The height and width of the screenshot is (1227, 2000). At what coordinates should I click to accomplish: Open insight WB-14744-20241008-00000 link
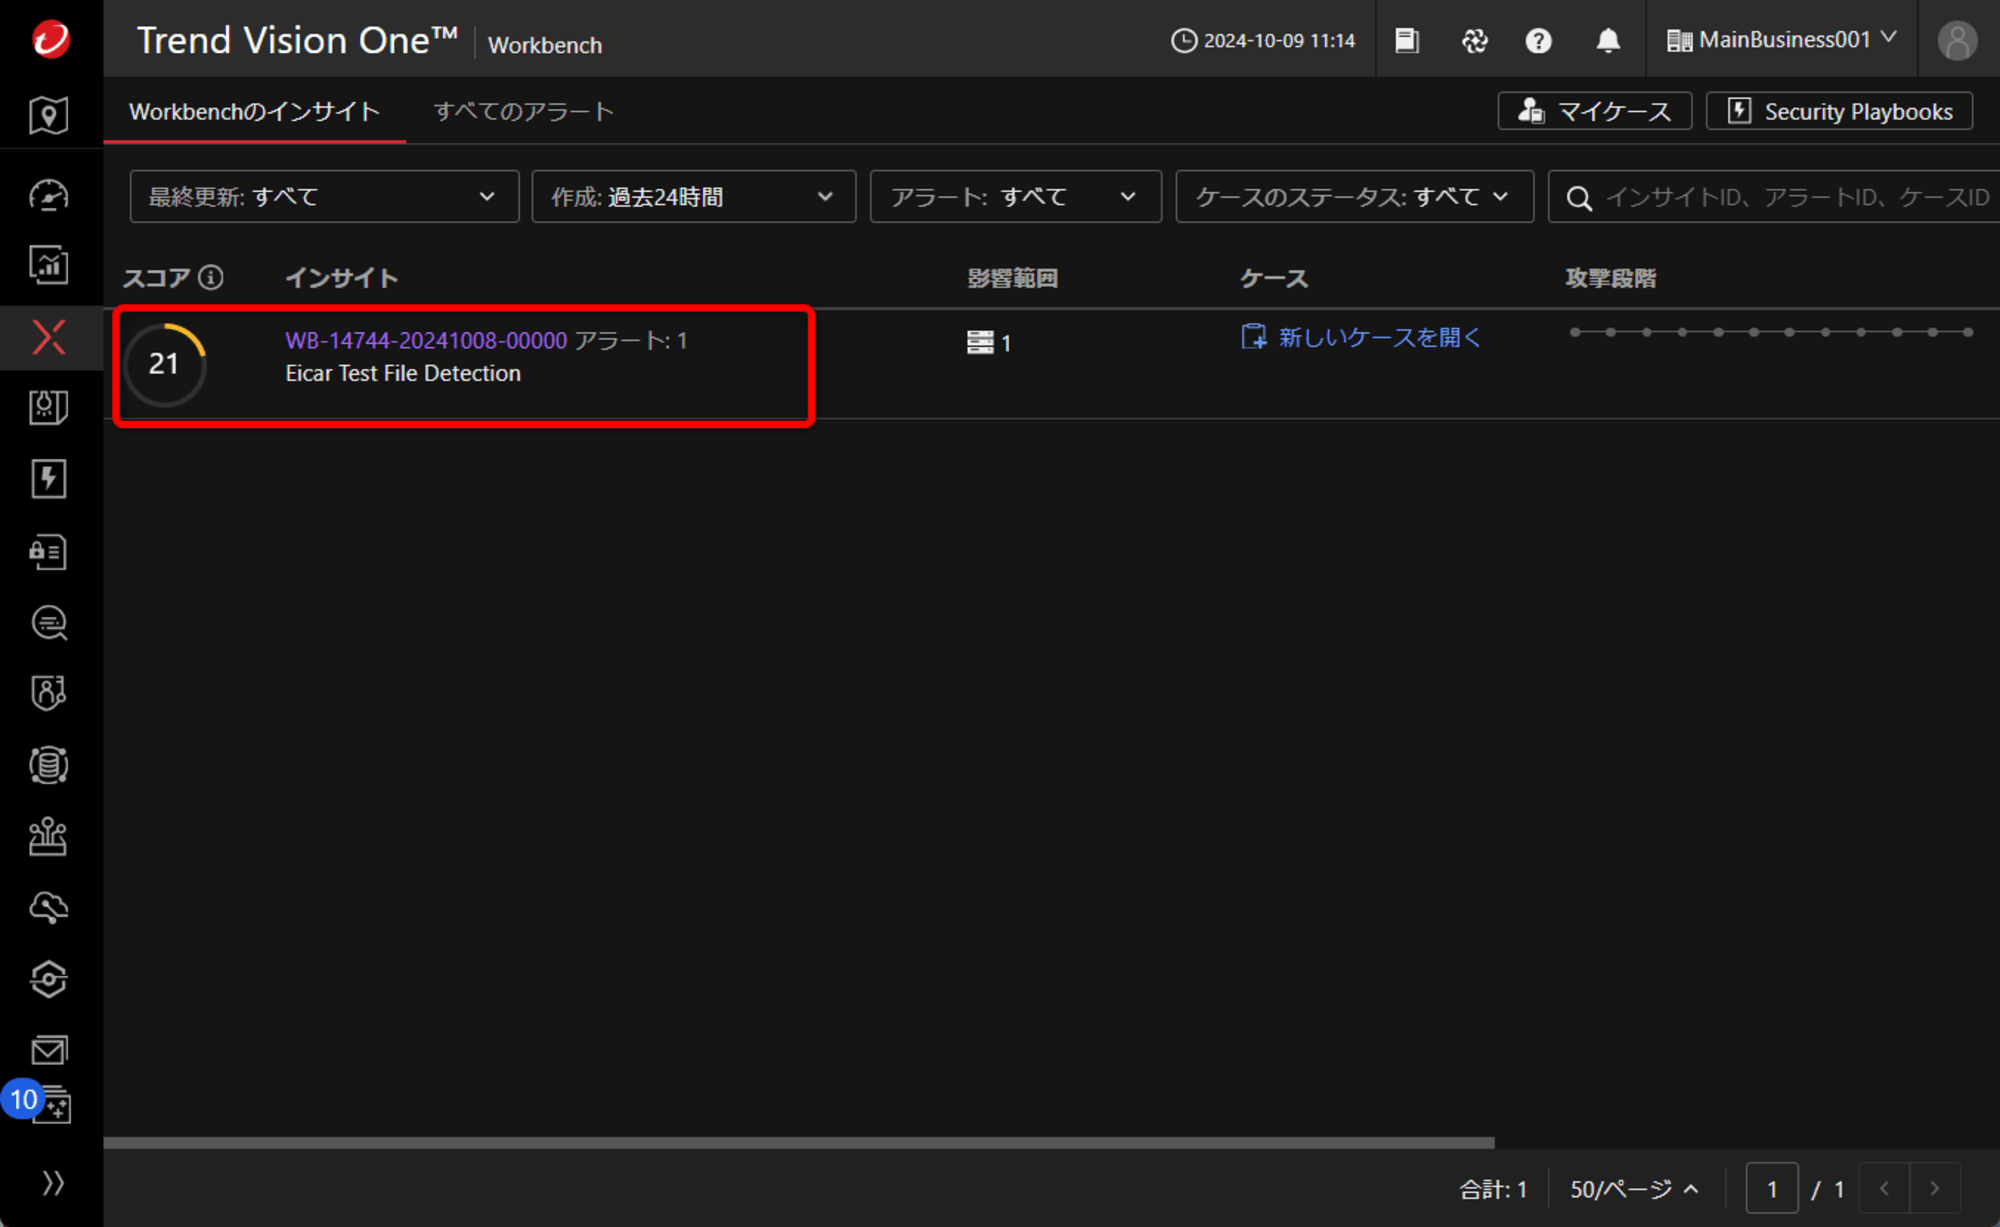(426, 340)
